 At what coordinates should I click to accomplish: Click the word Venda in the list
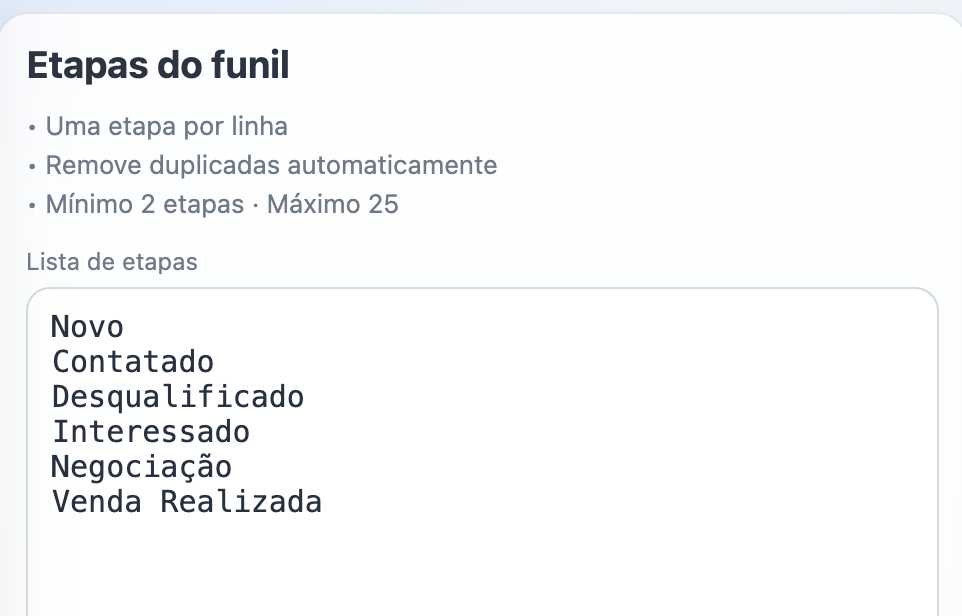point(97,502)
